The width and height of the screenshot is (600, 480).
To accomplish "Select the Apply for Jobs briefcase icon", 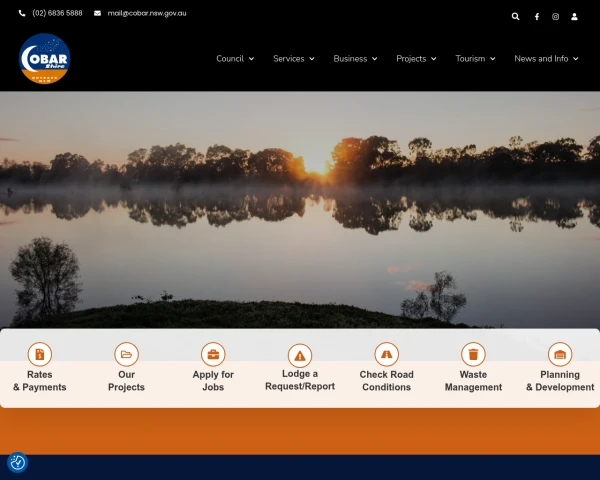I will tap(213, 354).
